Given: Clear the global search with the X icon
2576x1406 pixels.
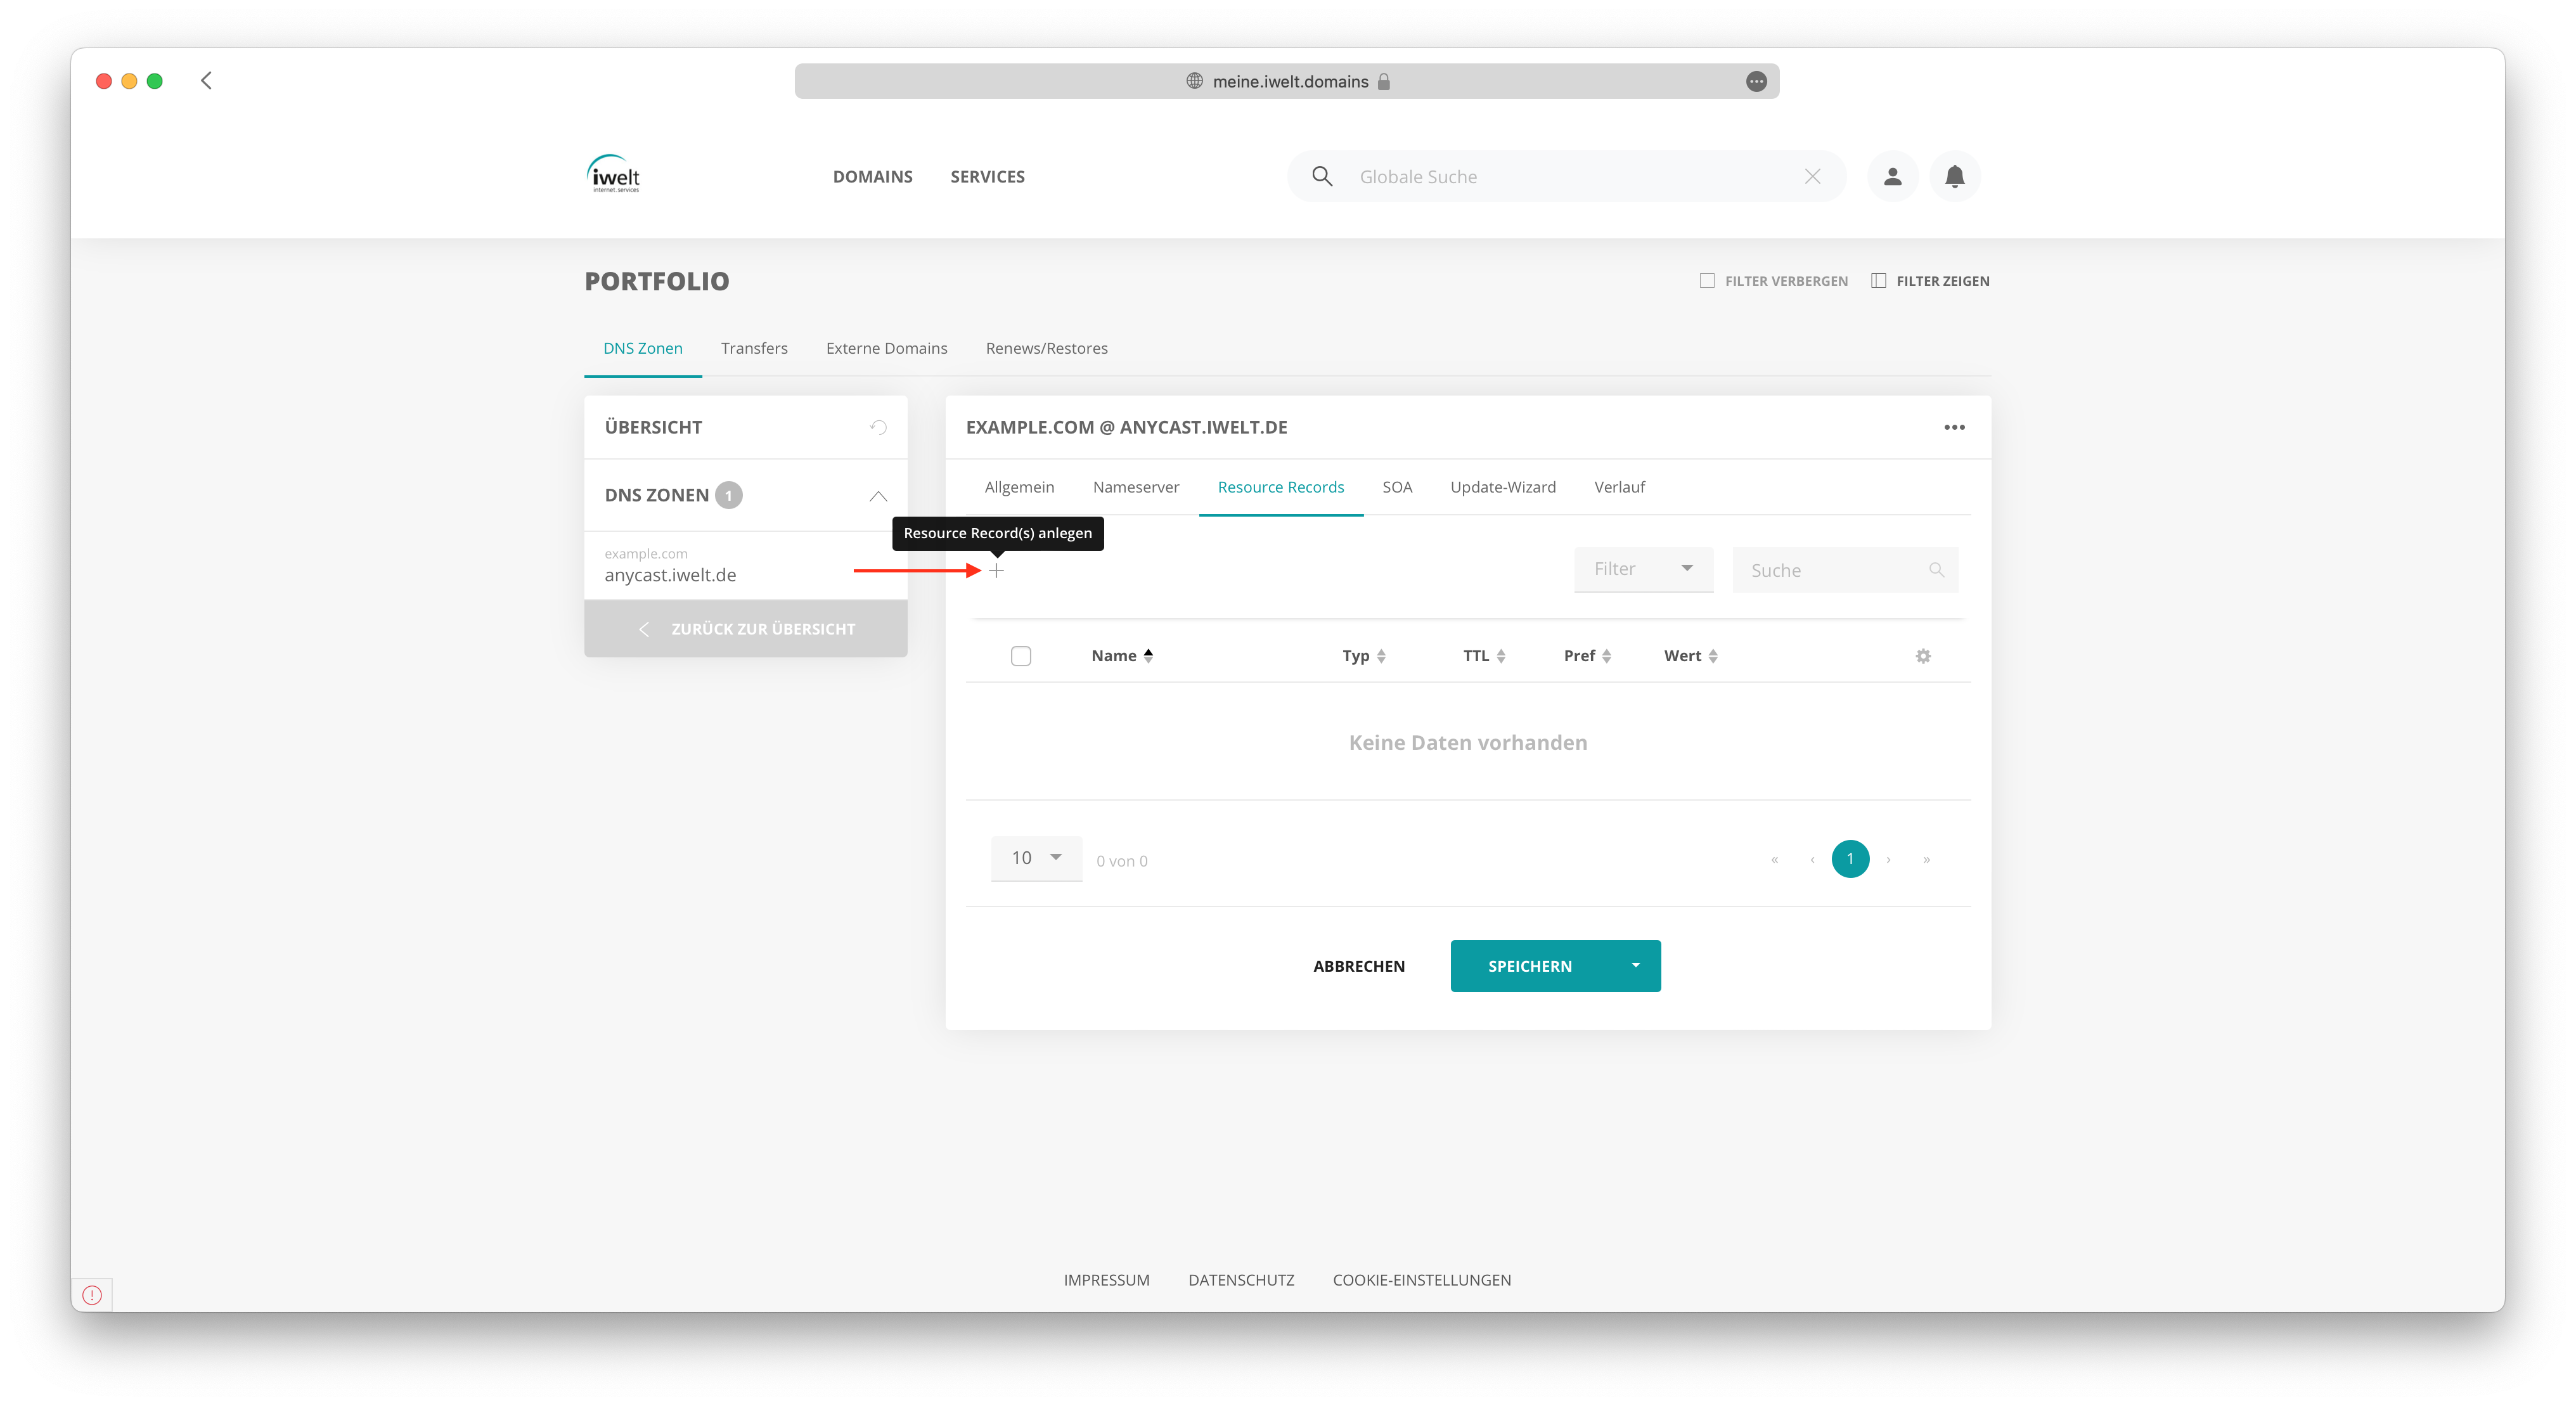Looking at the screenshot, I should pos(1812,176).
